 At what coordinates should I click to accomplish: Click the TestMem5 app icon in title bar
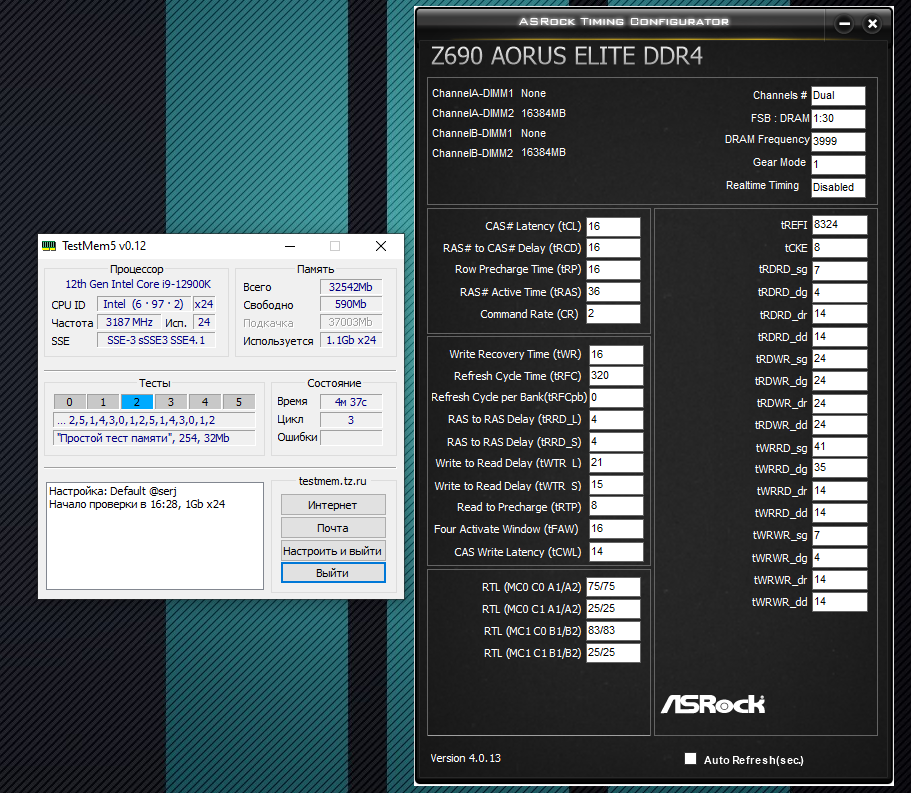click(x=49, y=246)
